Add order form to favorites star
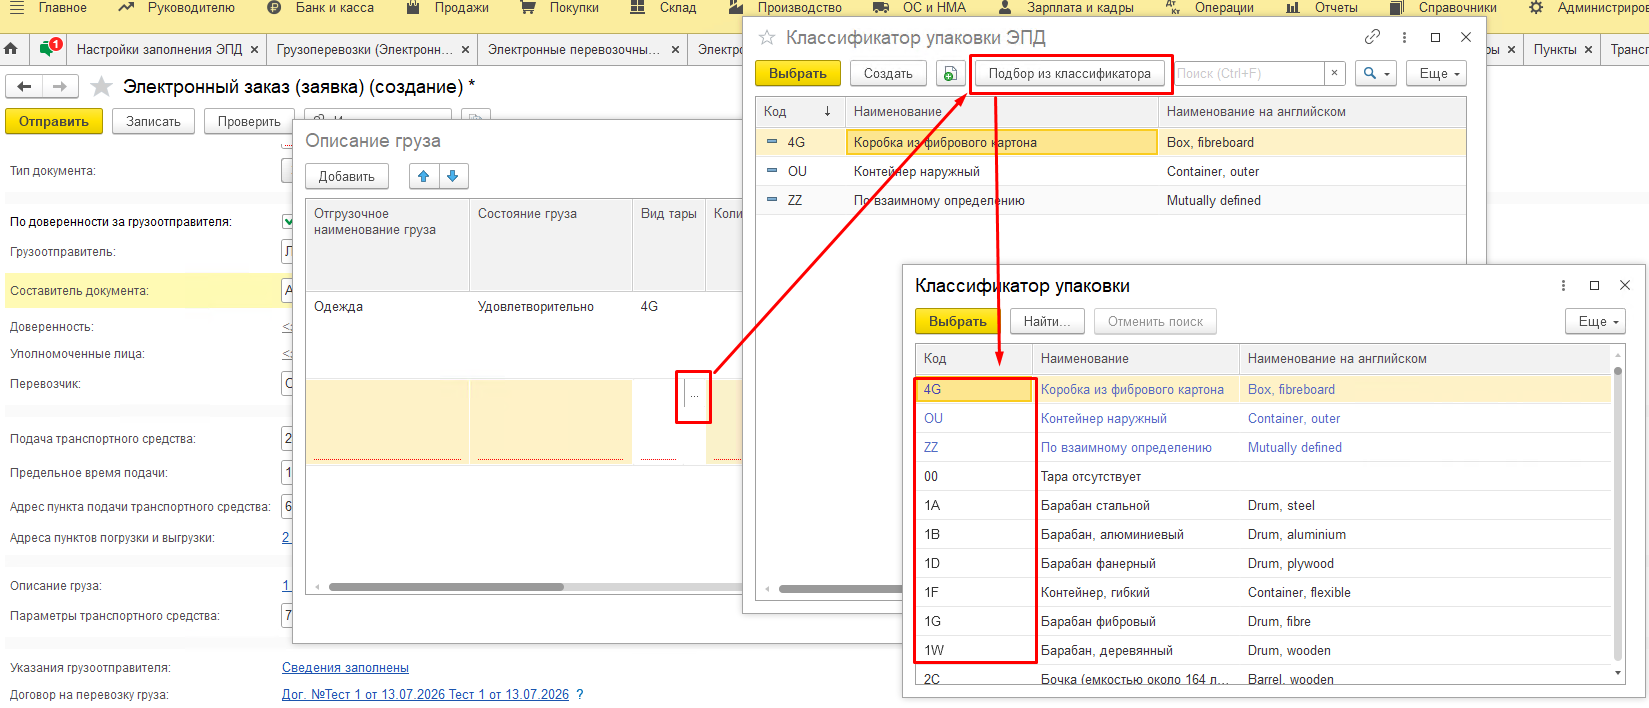This screenshot has height=708, width=1649. 101,87
